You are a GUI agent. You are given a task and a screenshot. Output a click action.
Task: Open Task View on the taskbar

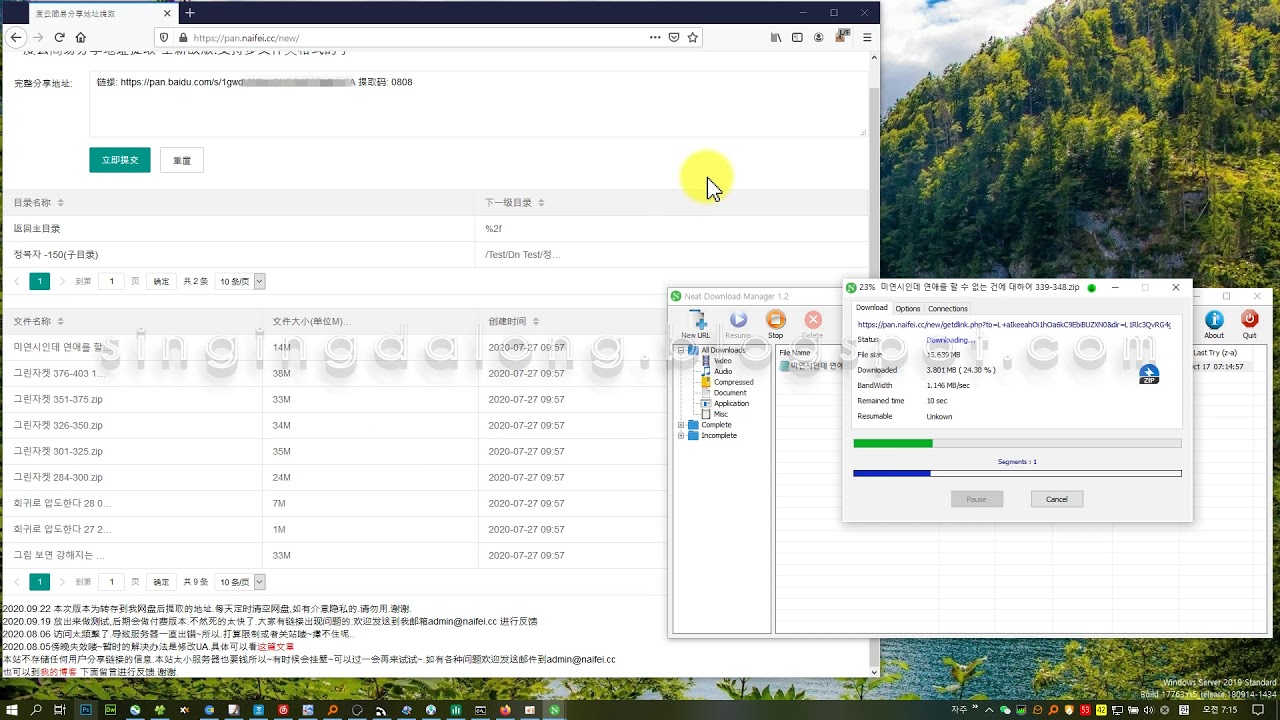(x=60, y=710)
